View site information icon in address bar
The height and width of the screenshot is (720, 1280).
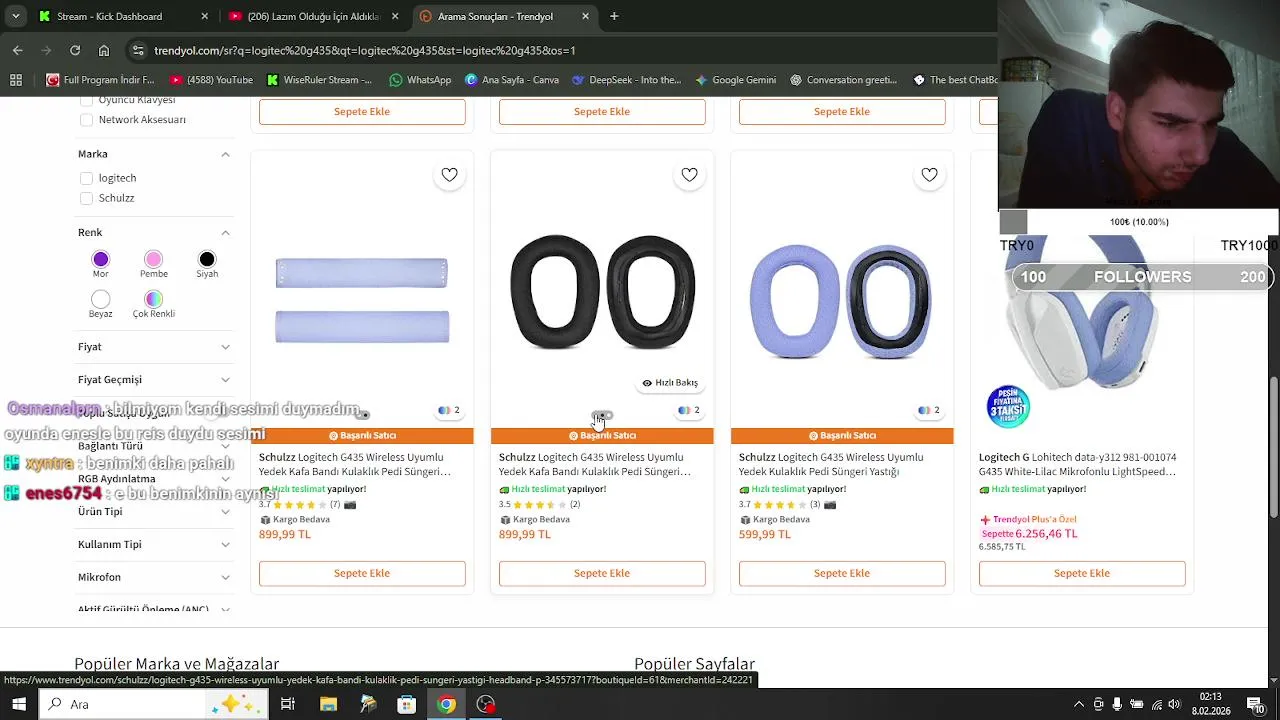pyautogui.click(x=138, y=50)
